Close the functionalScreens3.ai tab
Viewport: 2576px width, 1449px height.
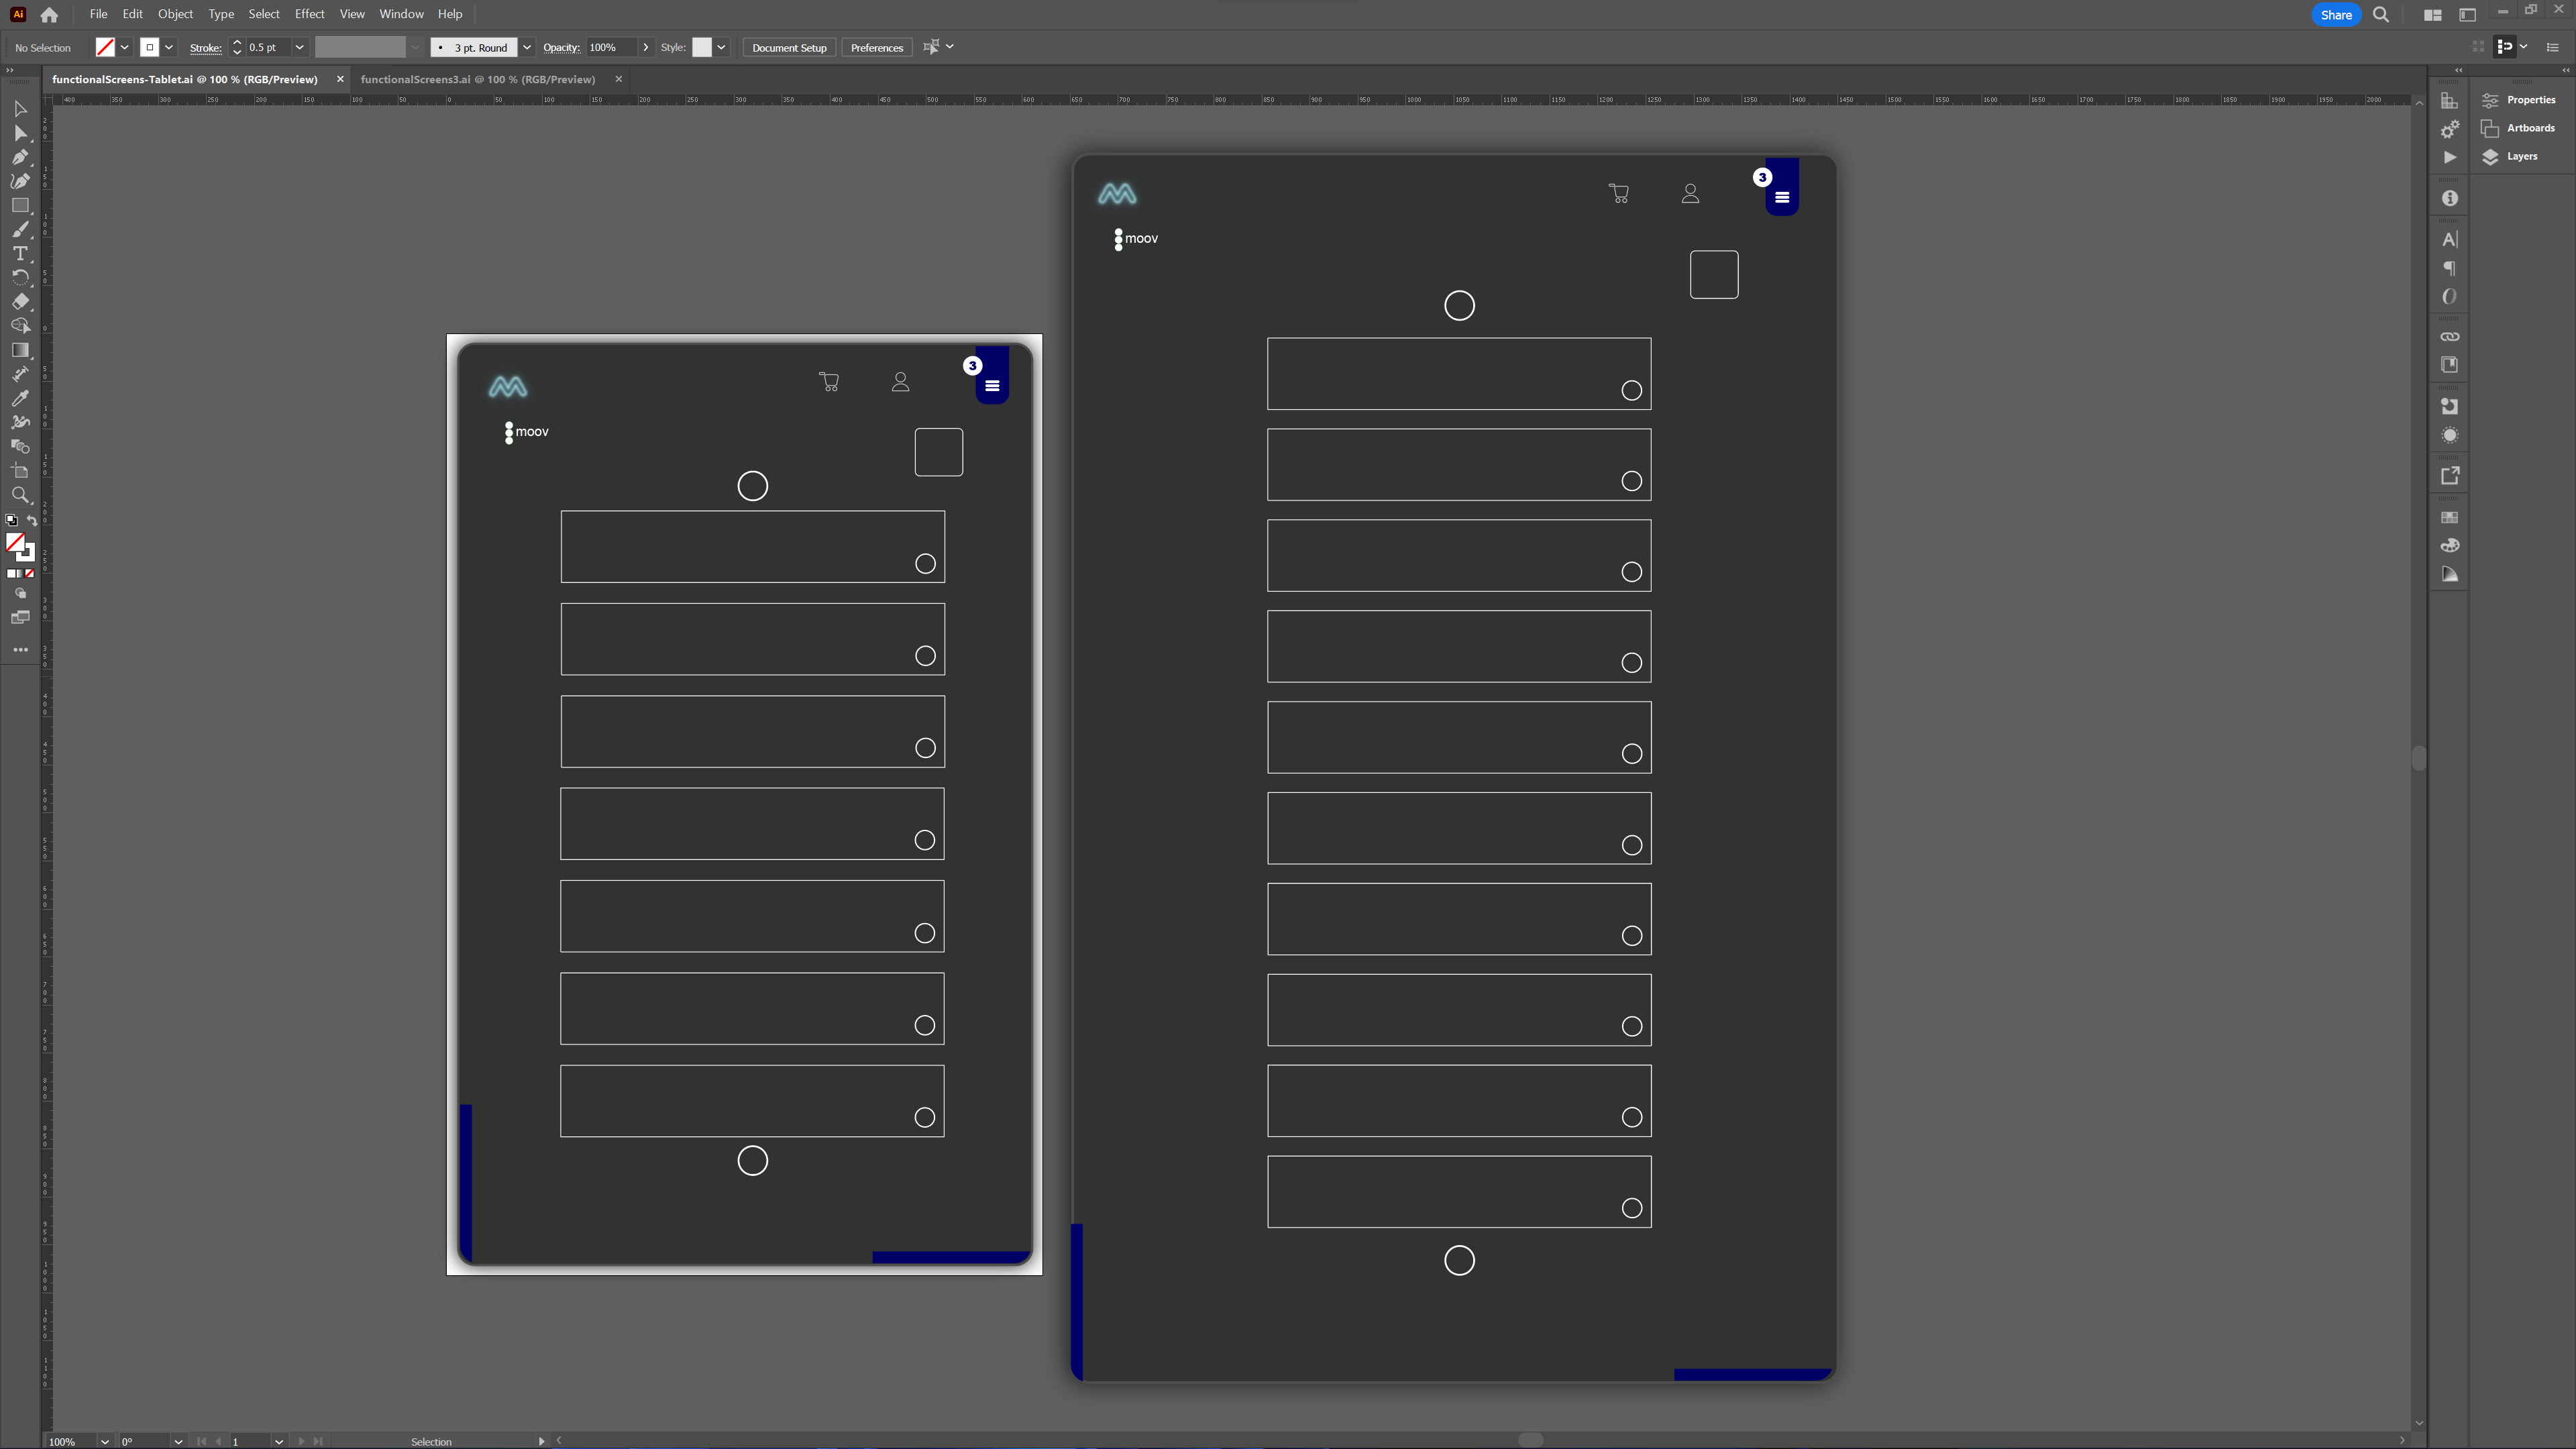point(618,79)
